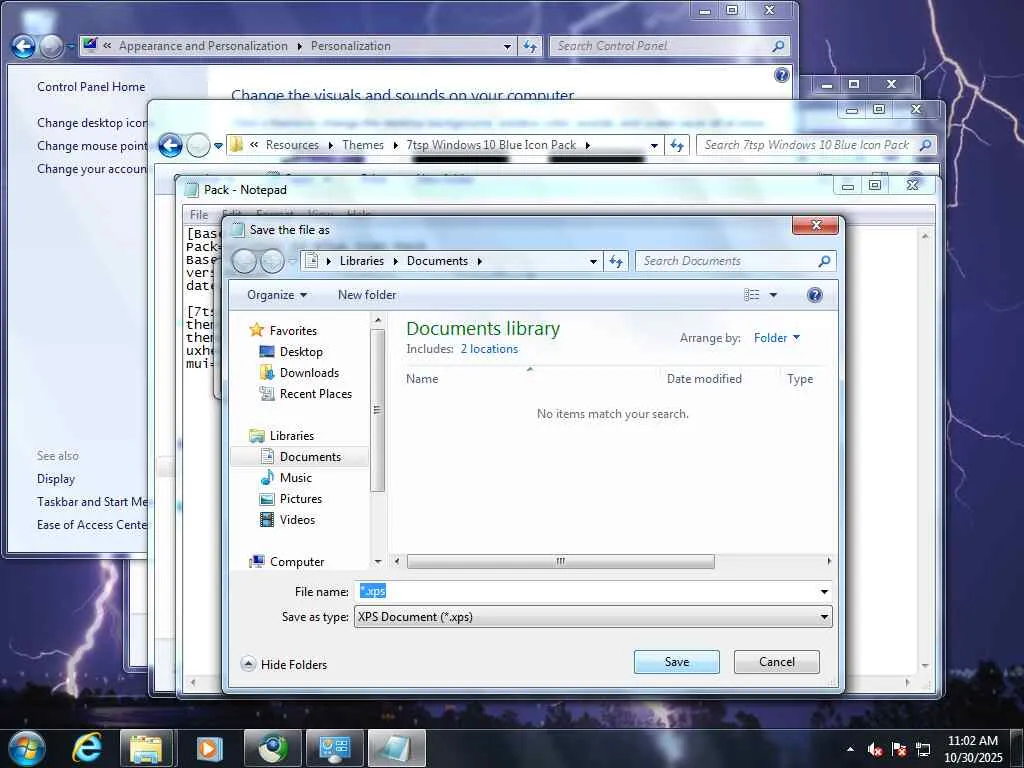Select Recent Places under Favorites
The image size is (1024, 768).
315,393
